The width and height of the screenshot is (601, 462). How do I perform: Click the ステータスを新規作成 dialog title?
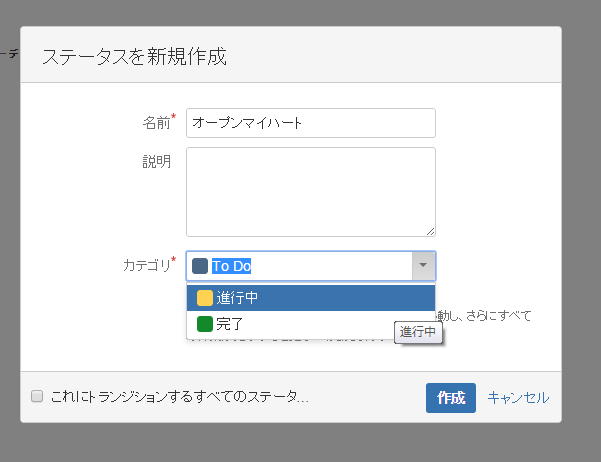[x=134, y=57]
